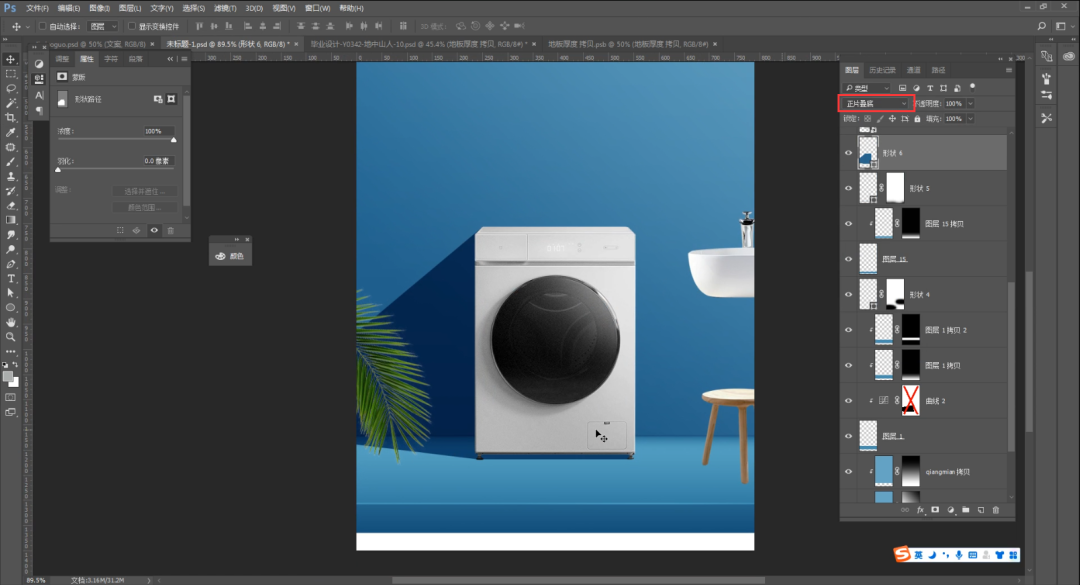Choose the Eraser tool

click(11, 205)
